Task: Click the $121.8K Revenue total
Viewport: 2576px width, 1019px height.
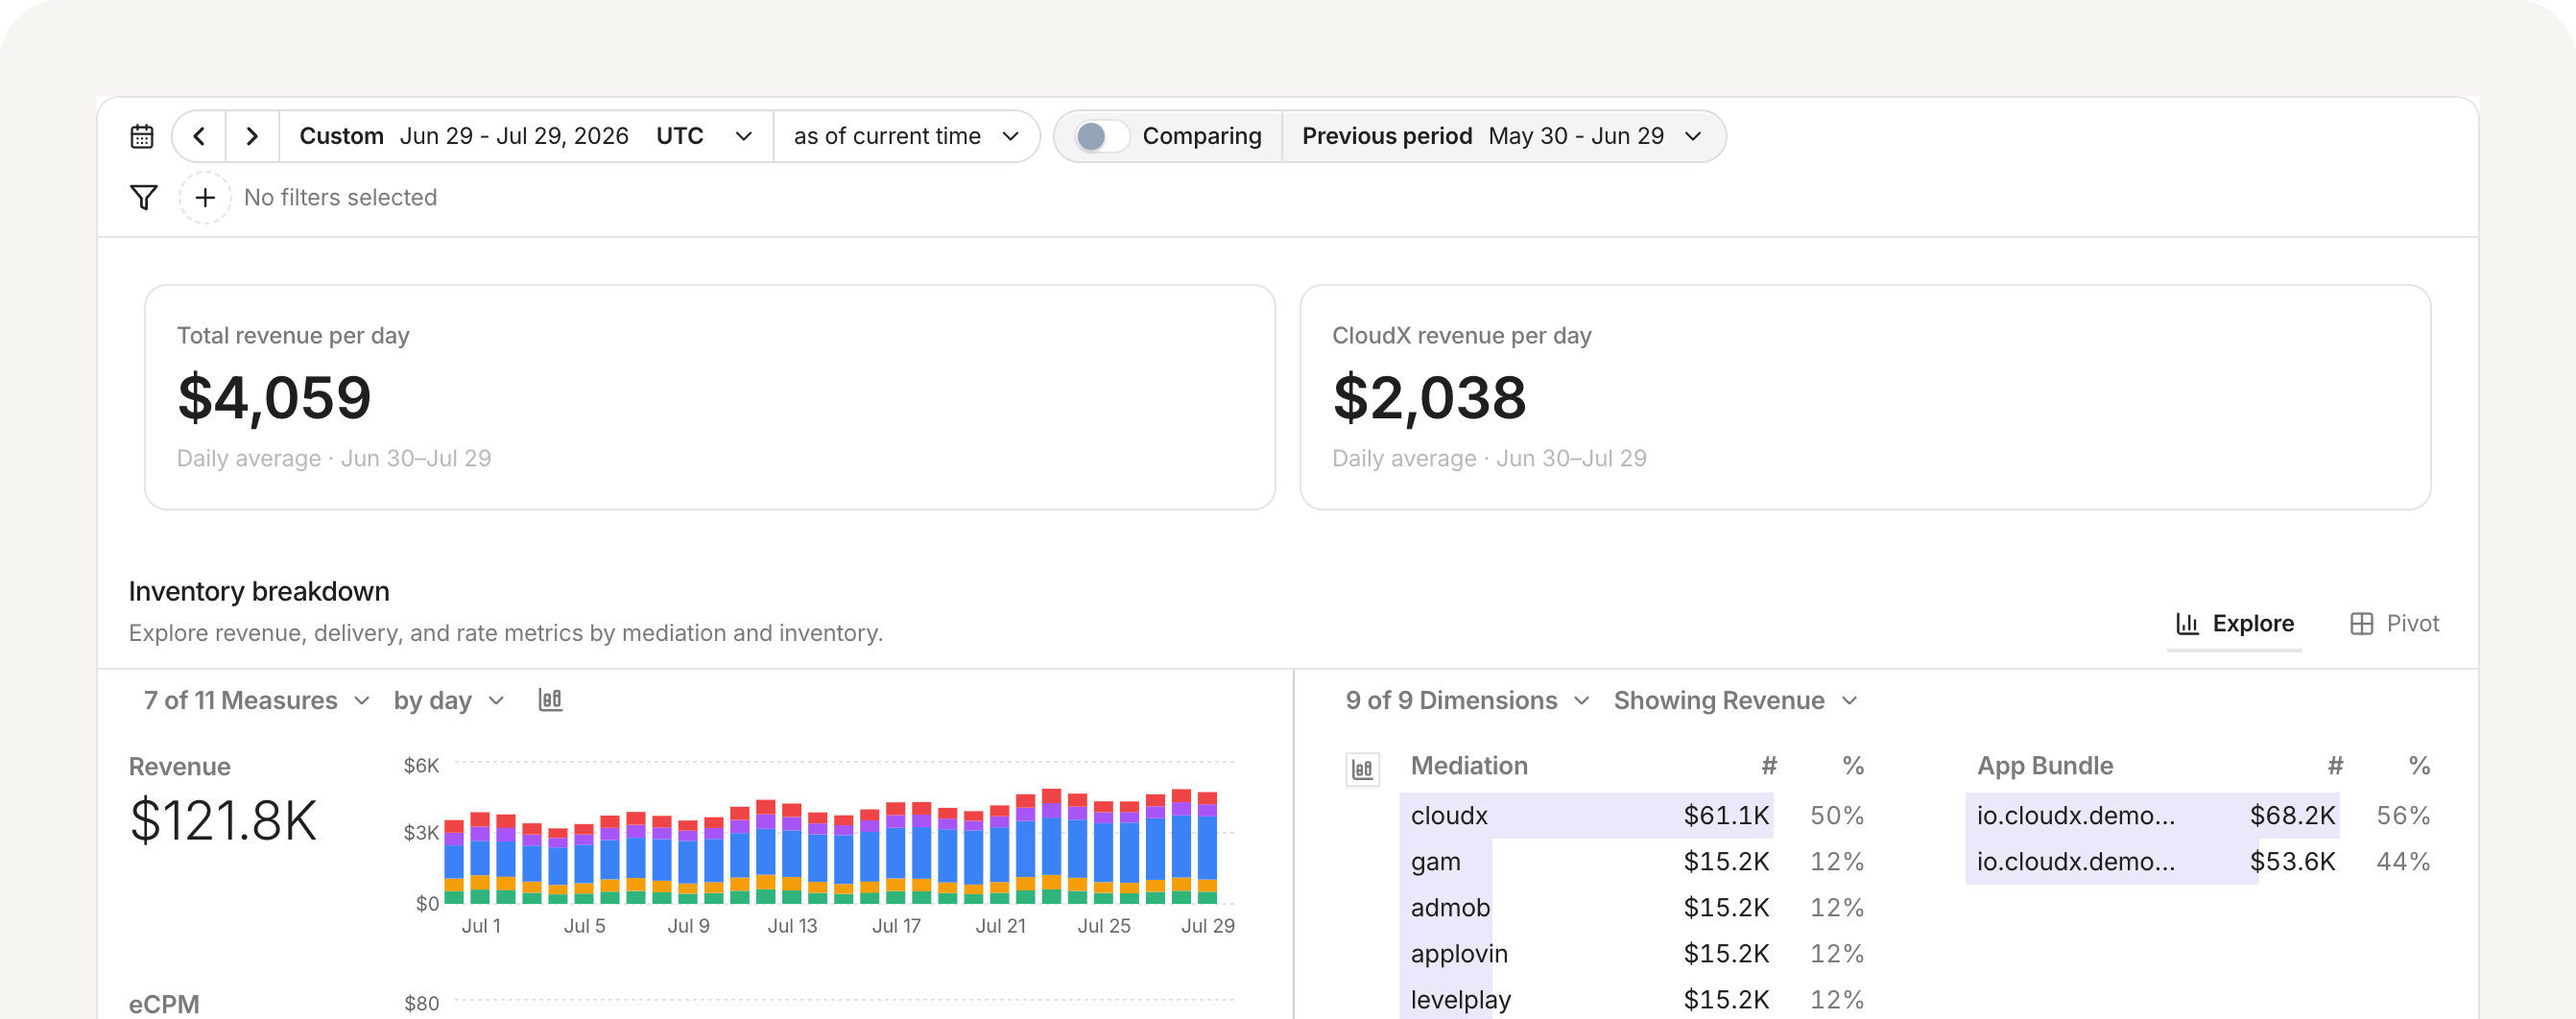Action: [223, 821]
